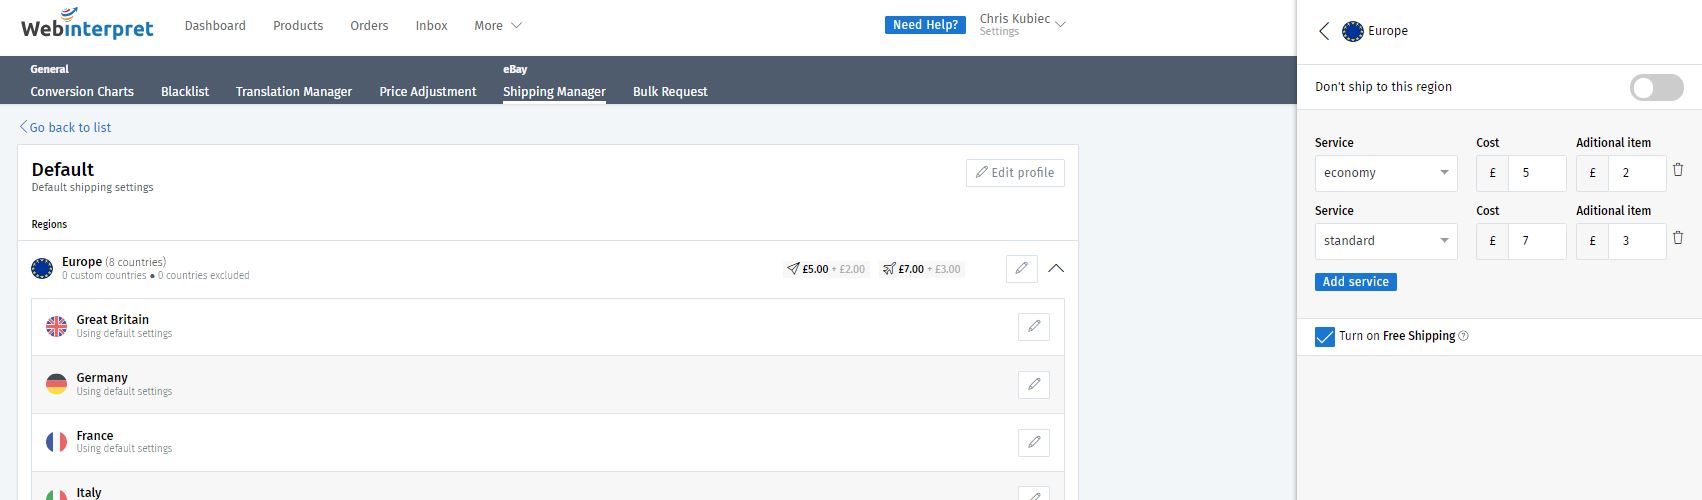This screenshot has width=1702, height=500.
Task: Delete the economy service row
Action: [x=1678, y=170]
